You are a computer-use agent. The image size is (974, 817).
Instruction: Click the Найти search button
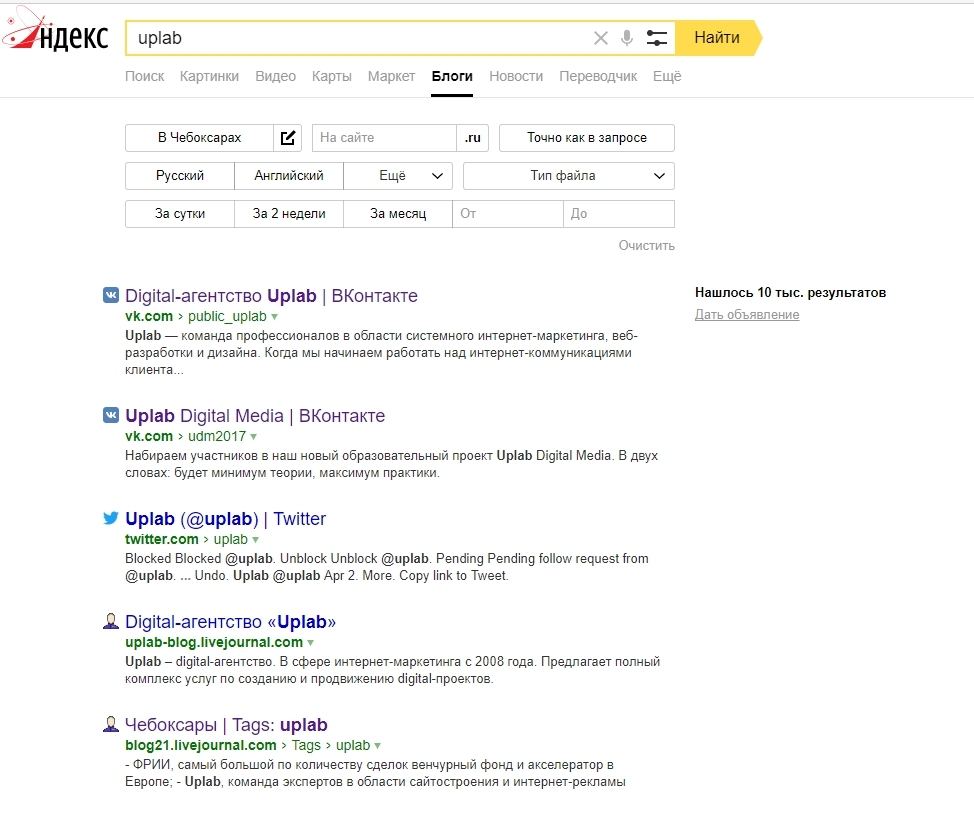717,38
